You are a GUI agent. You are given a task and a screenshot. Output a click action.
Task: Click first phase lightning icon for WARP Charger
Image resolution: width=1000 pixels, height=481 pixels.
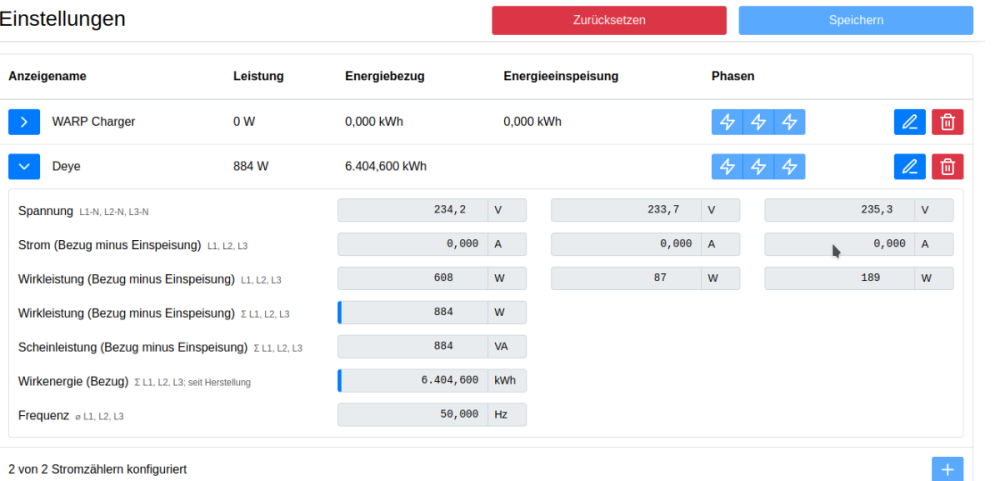point(727,122)
